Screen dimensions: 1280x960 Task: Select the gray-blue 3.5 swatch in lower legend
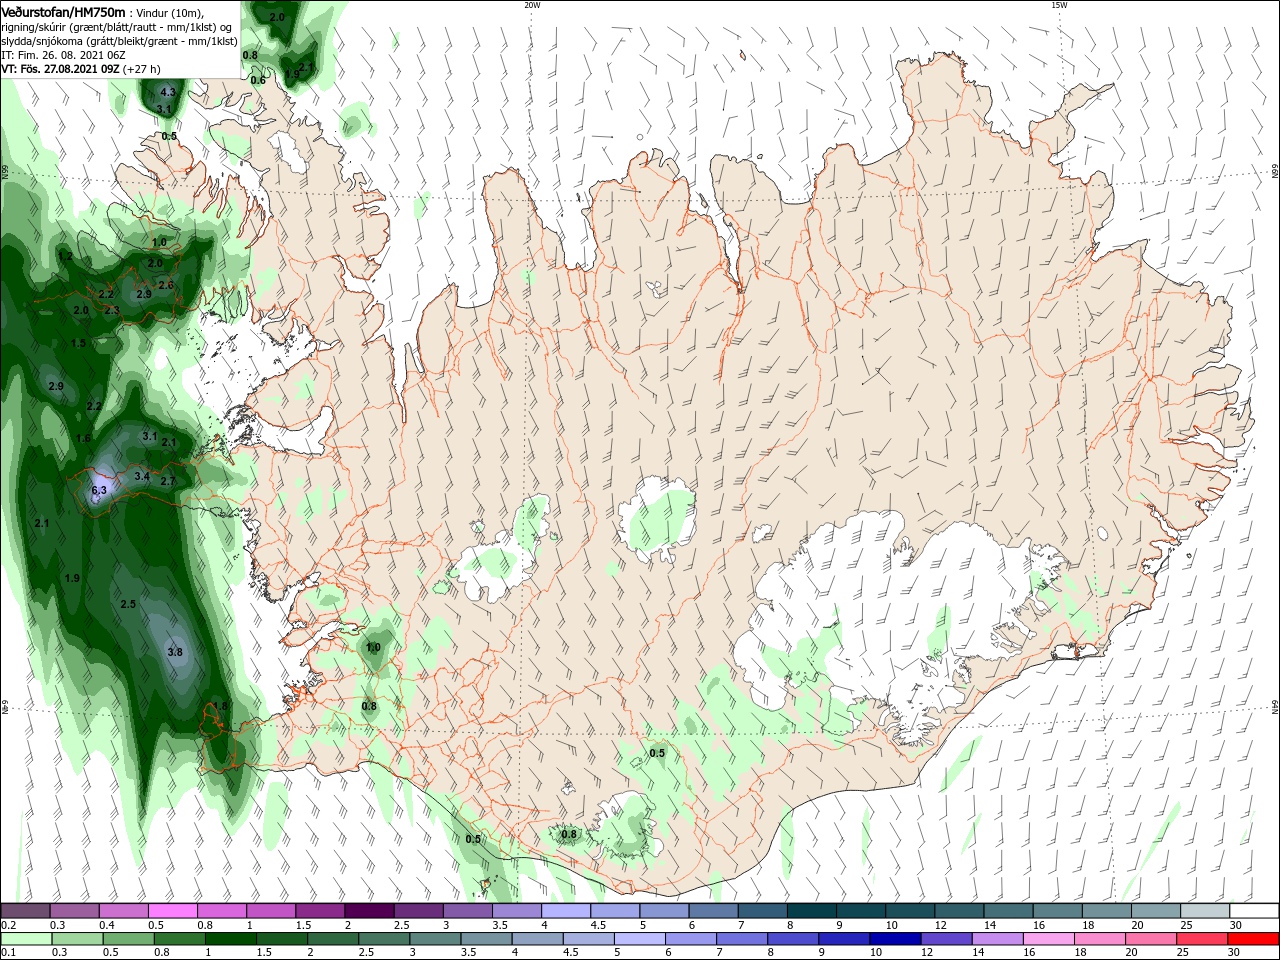pyautogui.click(x=487, y=939)
